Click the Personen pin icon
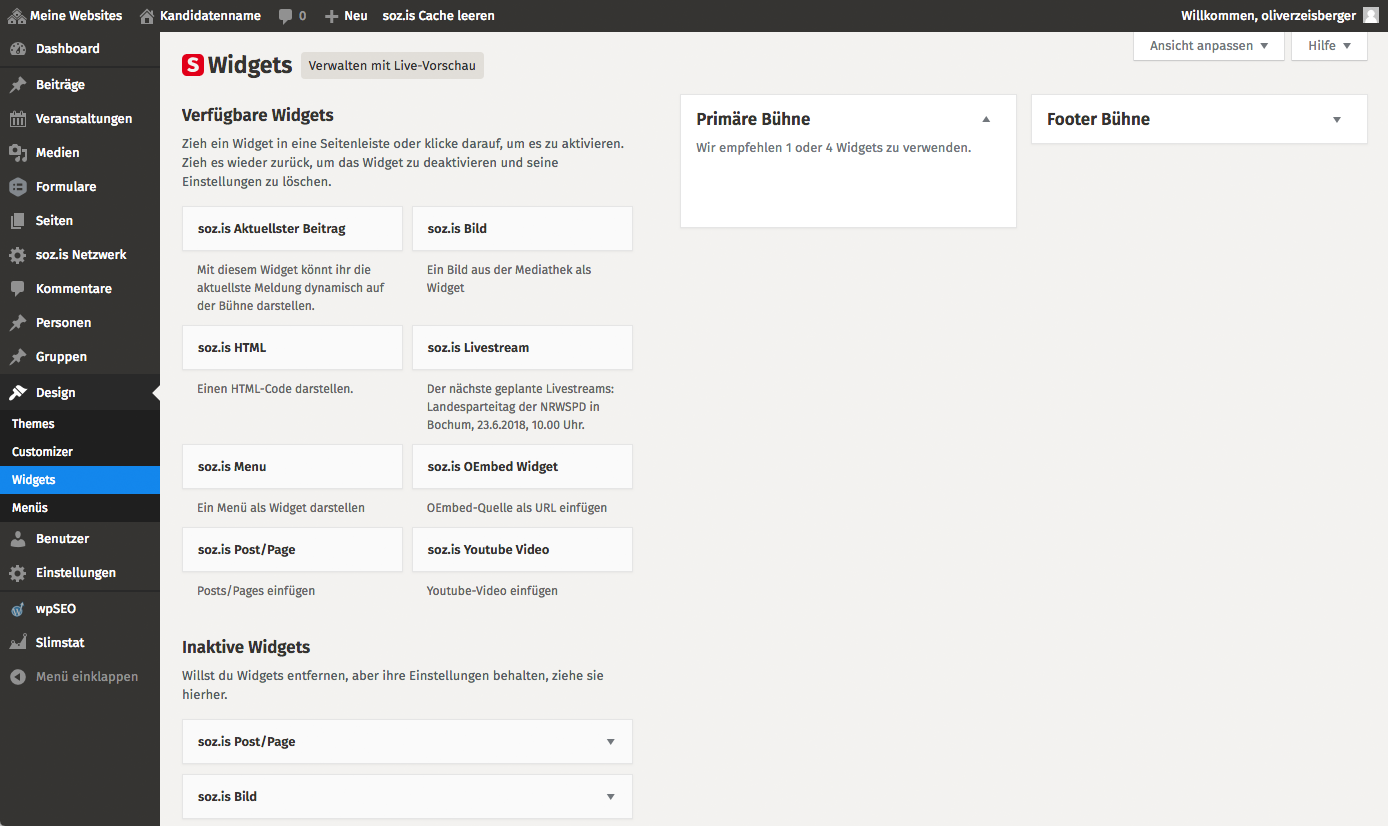This screenshot has height=826, width=1388. [x=18, y=323]
